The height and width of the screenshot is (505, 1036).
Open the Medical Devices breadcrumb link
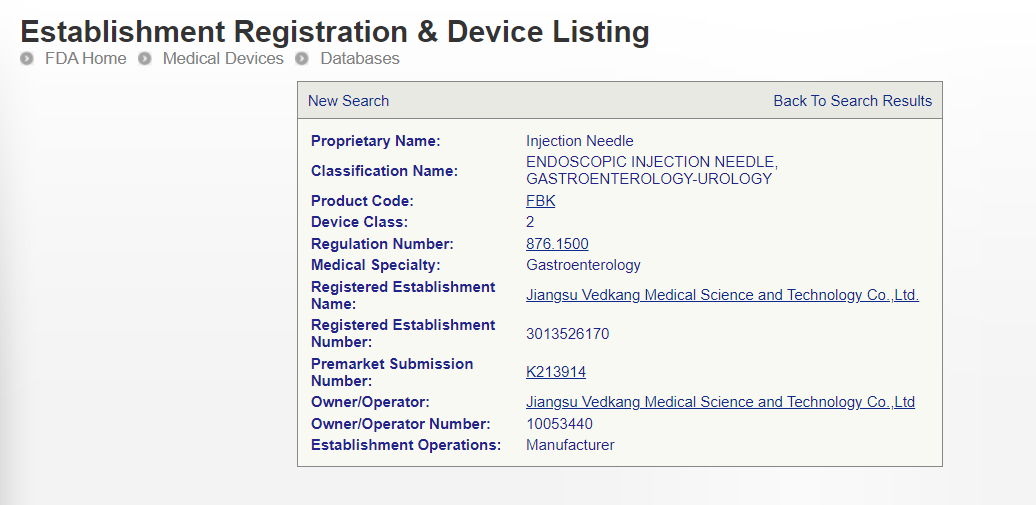pyautogui.click(x=223, y=59)
